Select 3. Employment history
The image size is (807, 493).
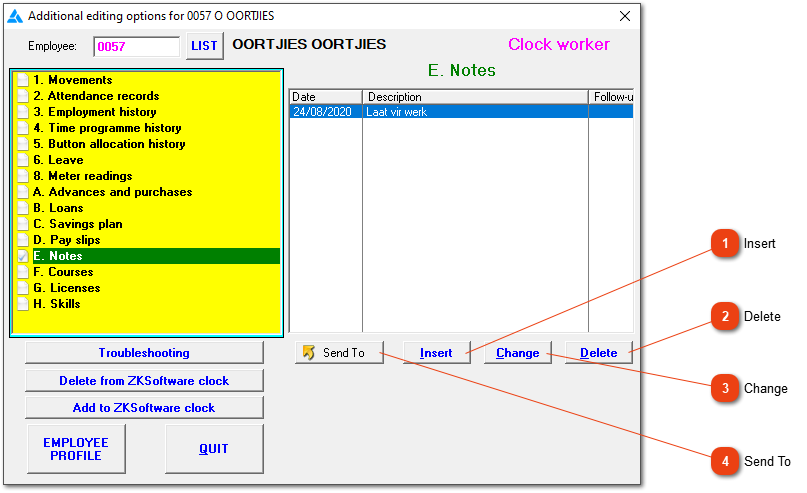click(95, 112)
